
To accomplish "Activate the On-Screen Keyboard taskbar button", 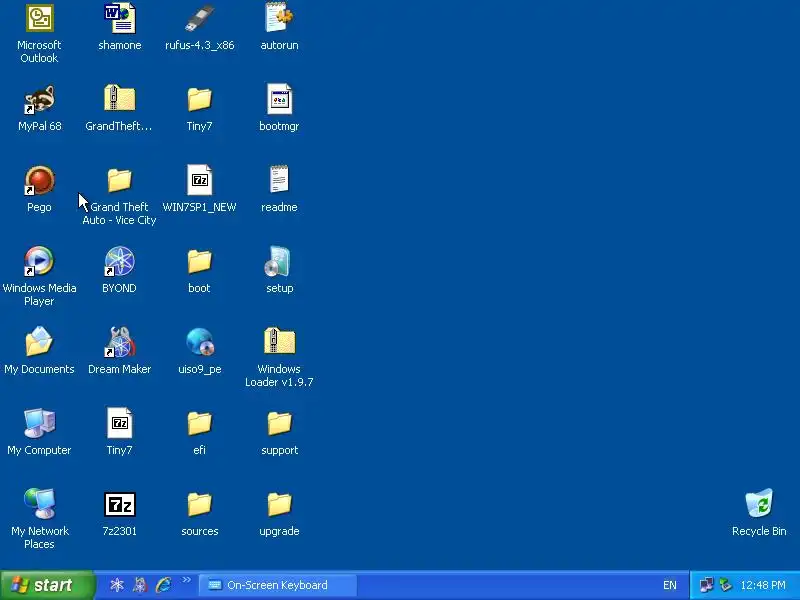I will tap(278, 585).
